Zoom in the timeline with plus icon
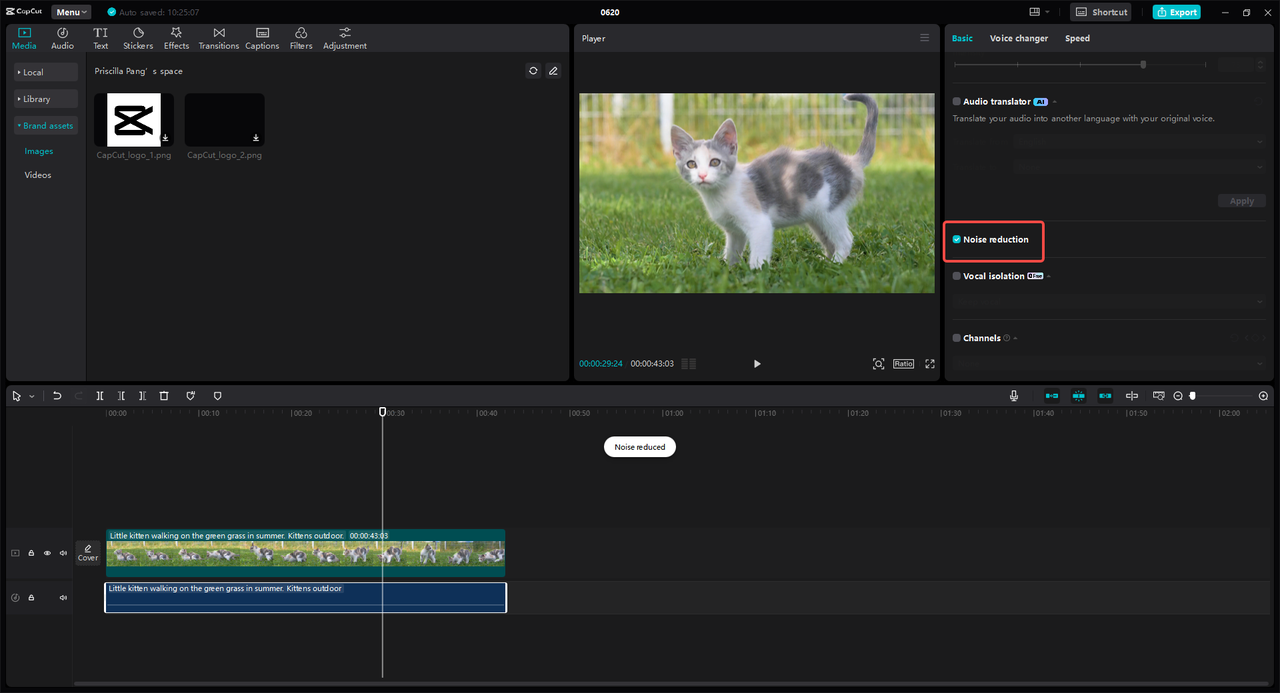The height and width of the screenshot is (693, 1280). tap(1263, 396)
